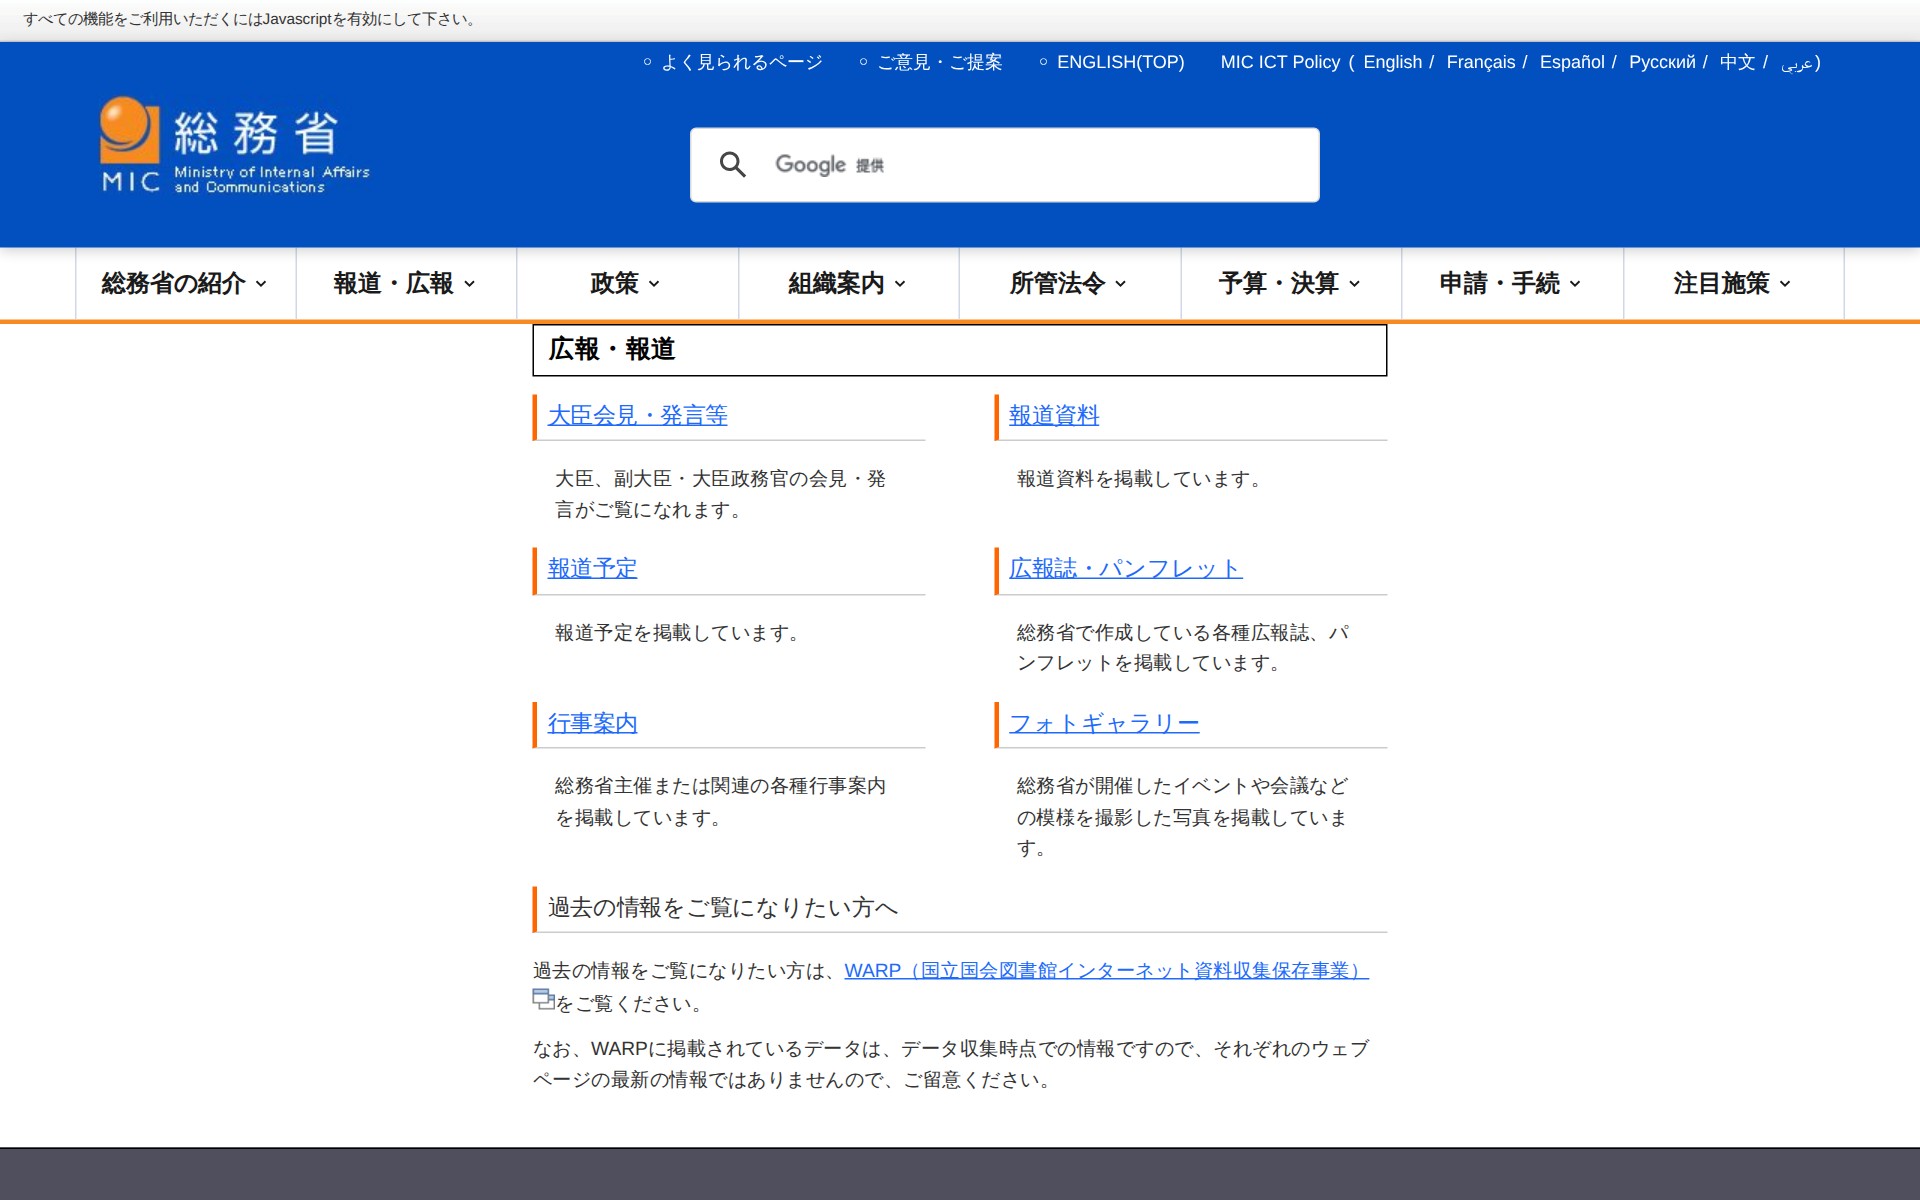Open the よく見られるページ link
1920x1200 pixels.
click(x=741, y=63)
